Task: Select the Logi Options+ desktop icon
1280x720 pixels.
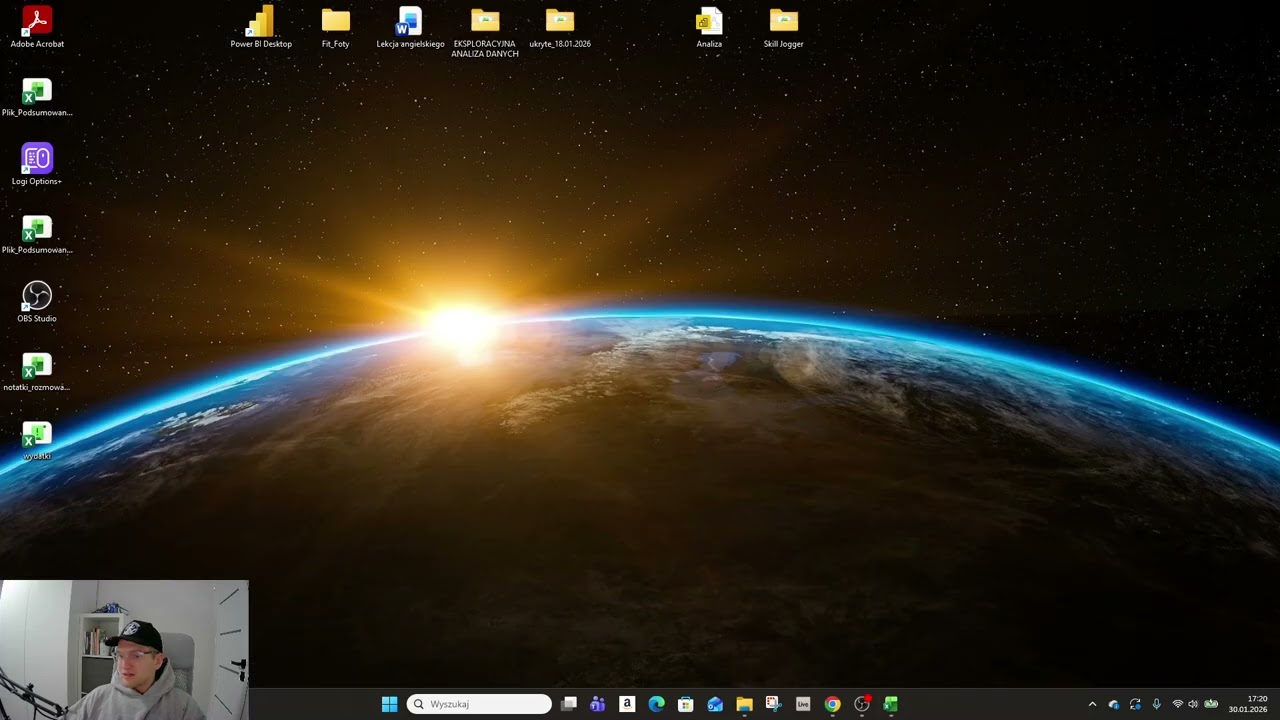Action: point(37,164)
